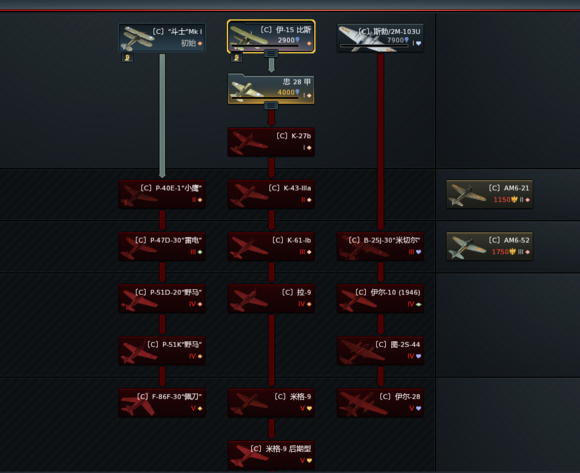Select the locked 拉-9 fighter card
The height and width of the screenshot is (473, 580).
(x=271, y=298)
